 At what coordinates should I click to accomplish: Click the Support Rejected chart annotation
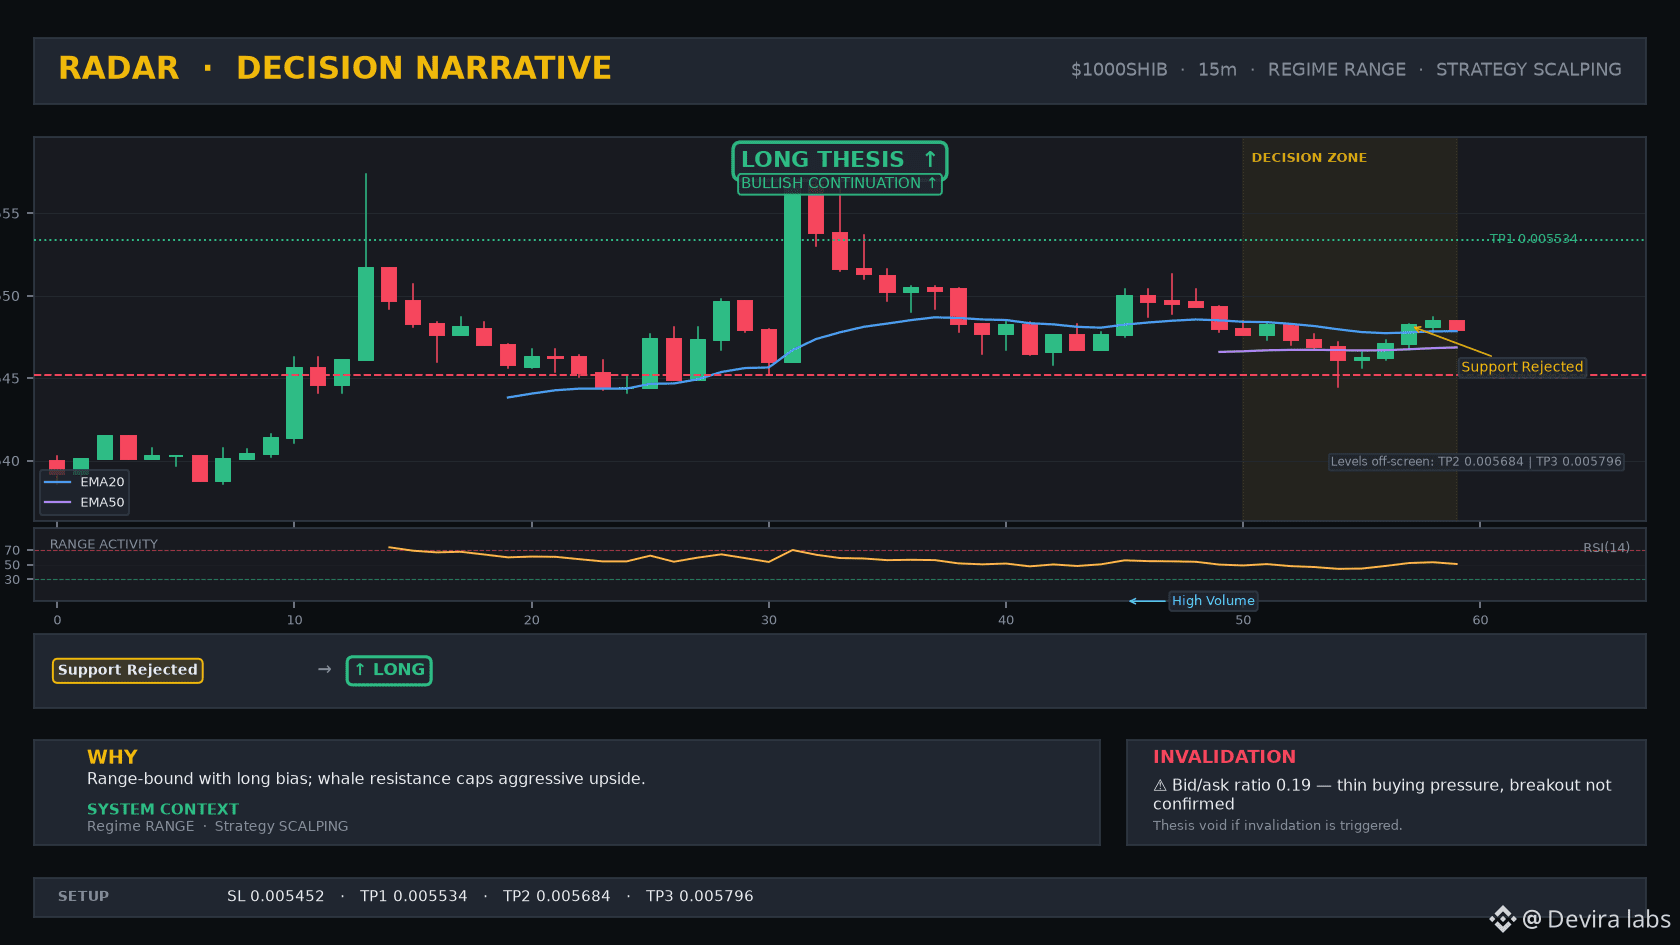click(1522, 367)
